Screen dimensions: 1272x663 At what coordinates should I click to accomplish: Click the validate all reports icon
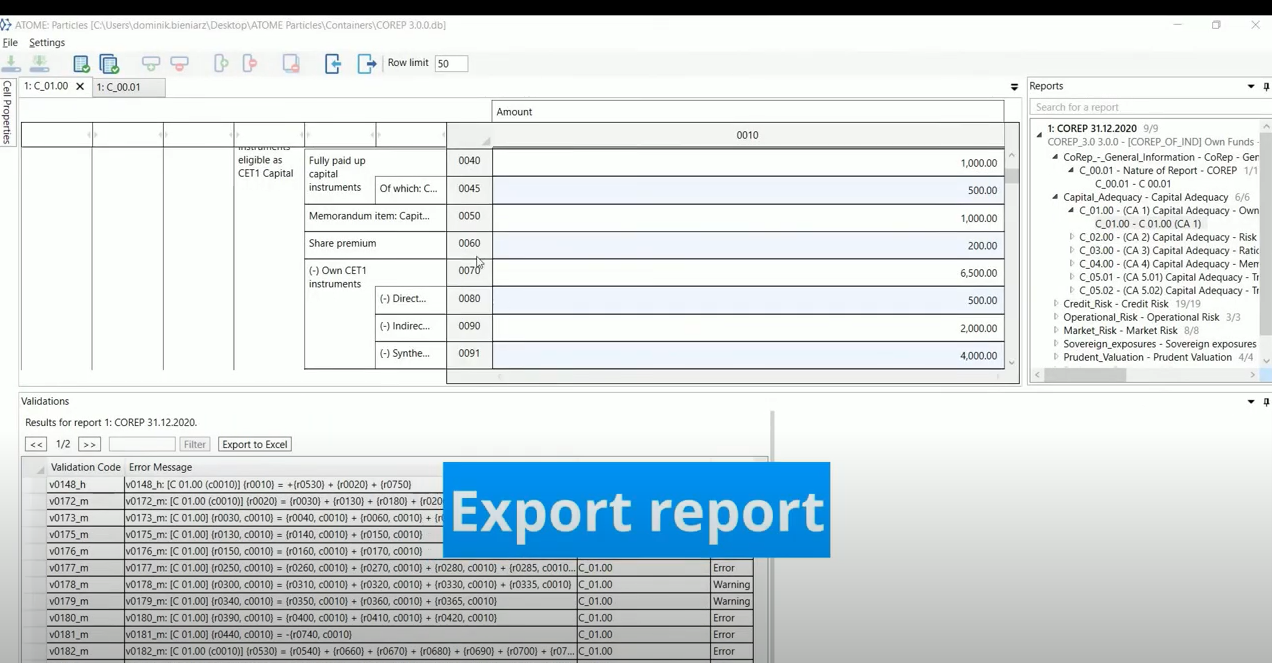coord(109,64)
